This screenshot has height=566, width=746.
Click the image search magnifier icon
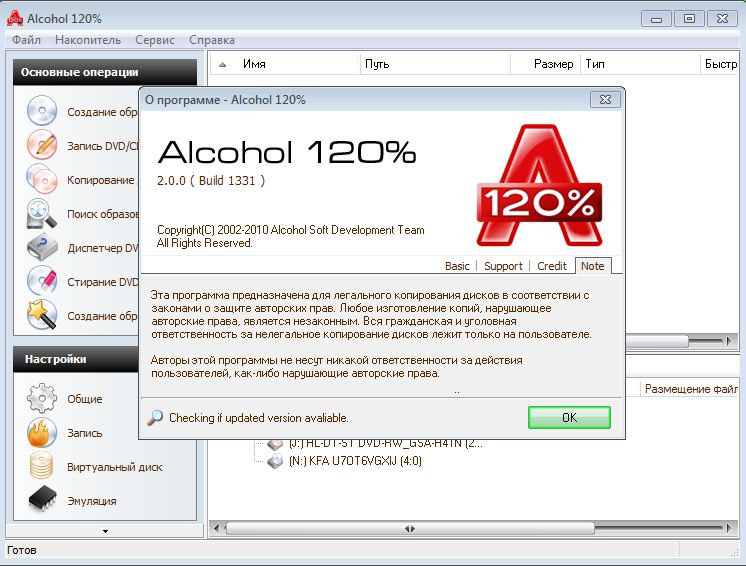pyautogui.click(x=41, y=213)
